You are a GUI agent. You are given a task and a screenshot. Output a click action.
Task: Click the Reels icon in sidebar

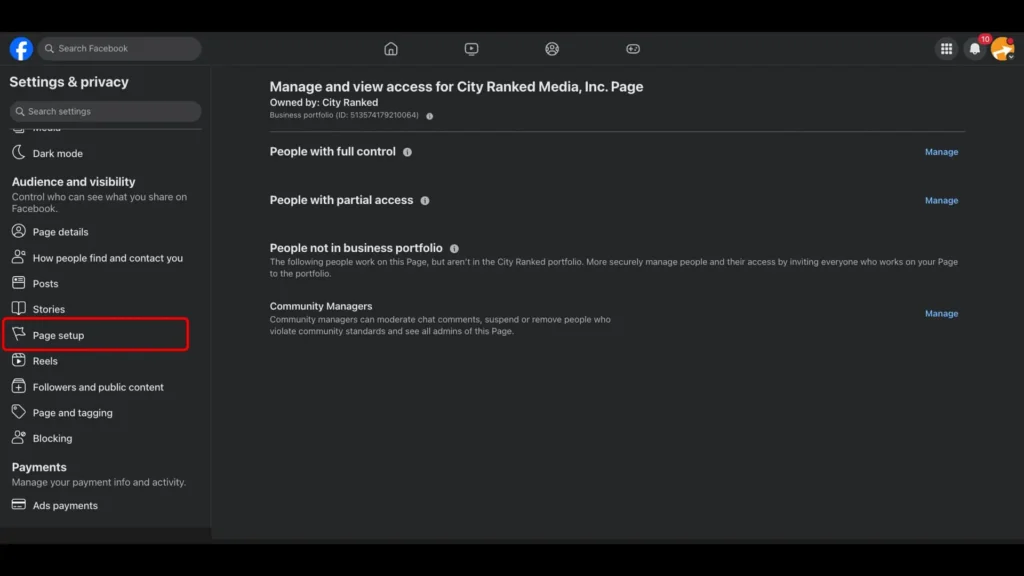click(x=18, y=360)
